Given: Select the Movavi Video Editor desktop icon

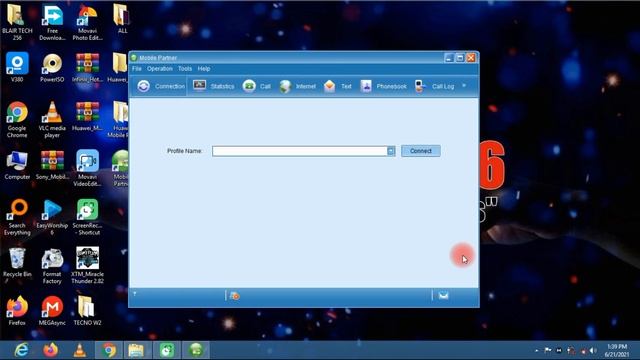Looking at the screenshot, I should click(87, 168).
